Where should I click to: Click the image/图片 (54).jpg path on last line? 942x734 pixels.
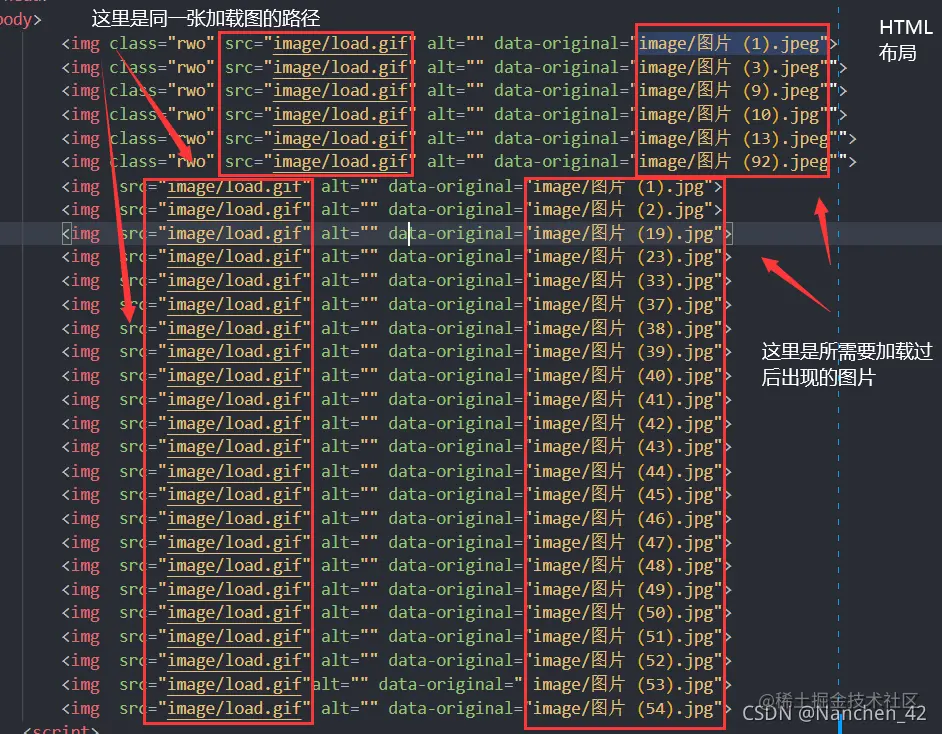623,709
